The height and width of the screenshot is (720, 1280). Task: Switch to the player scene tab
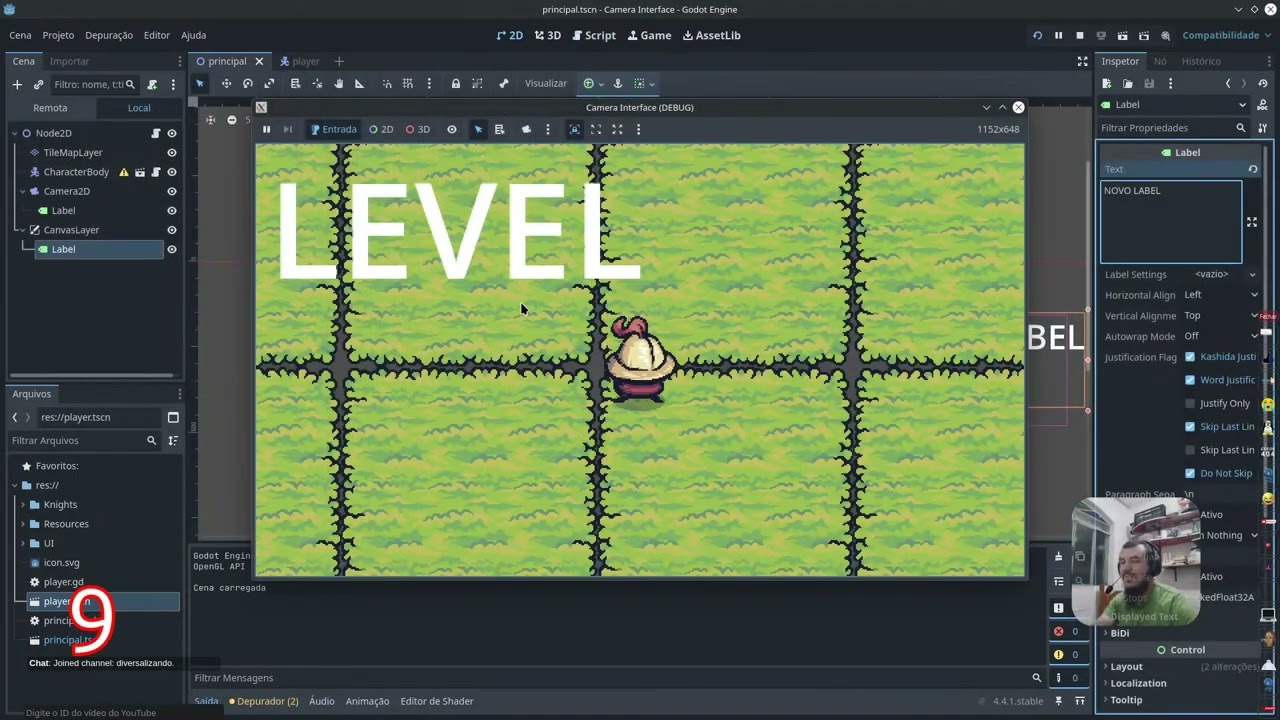tap(299, 61)
